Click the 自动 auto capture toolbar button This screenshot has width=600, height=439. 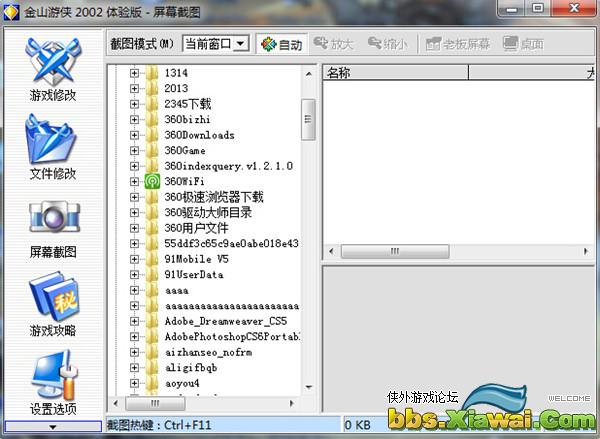281,45
